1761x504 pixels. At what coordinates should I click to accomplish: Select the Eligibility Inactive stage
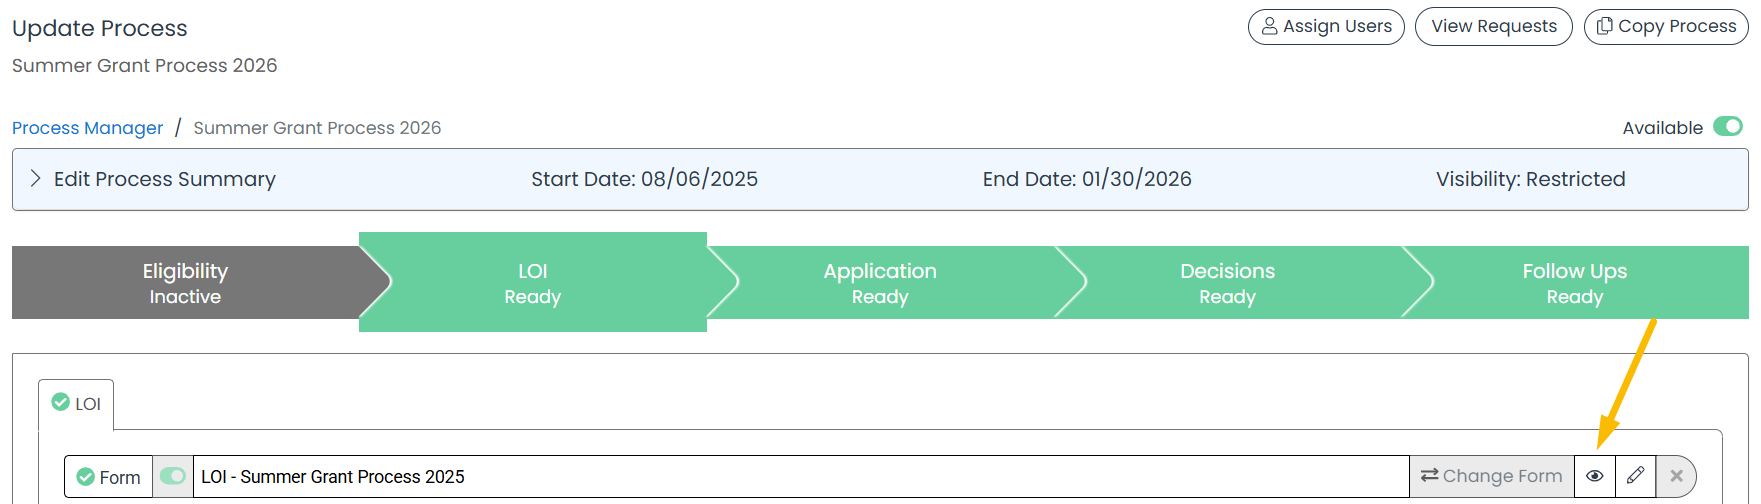tap(185, 283)
